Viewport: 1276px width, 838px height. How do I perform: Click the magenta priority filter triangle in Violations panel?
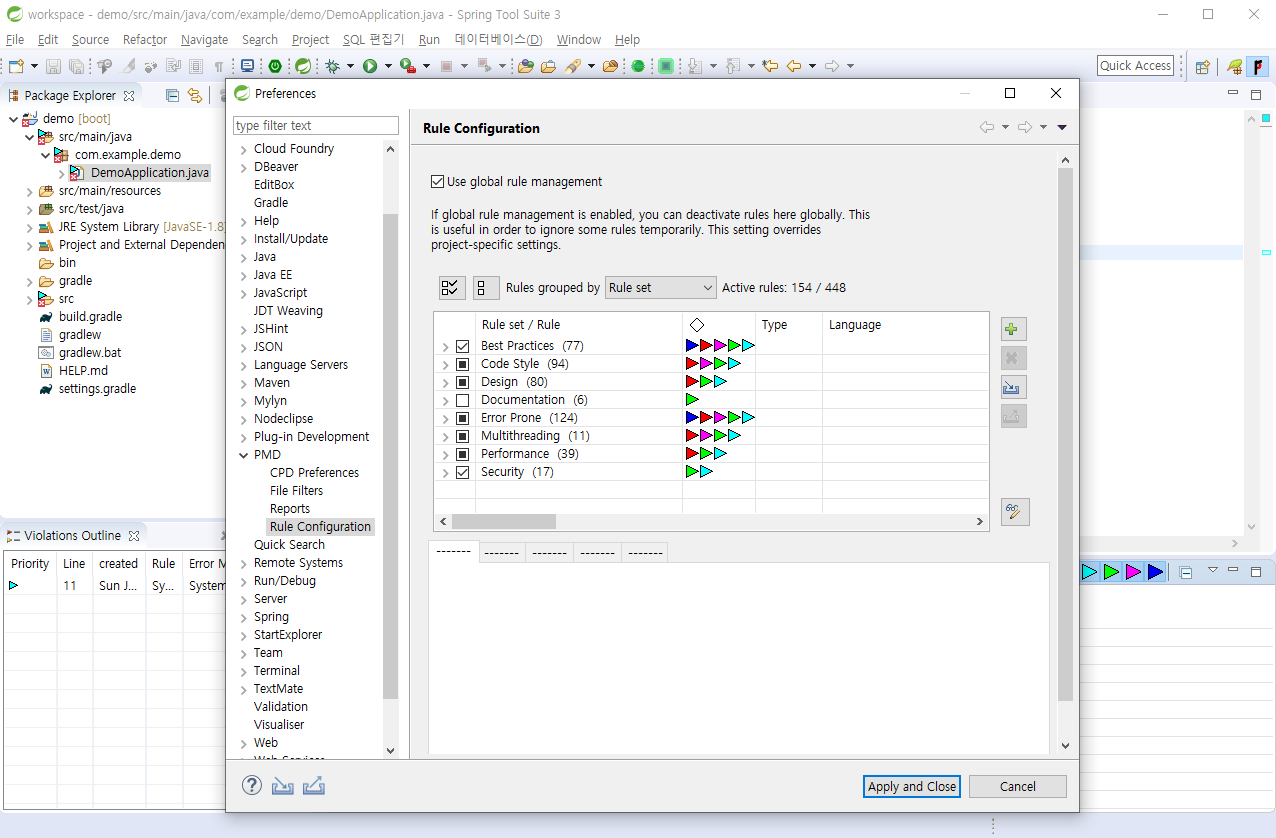point(1133,572)
